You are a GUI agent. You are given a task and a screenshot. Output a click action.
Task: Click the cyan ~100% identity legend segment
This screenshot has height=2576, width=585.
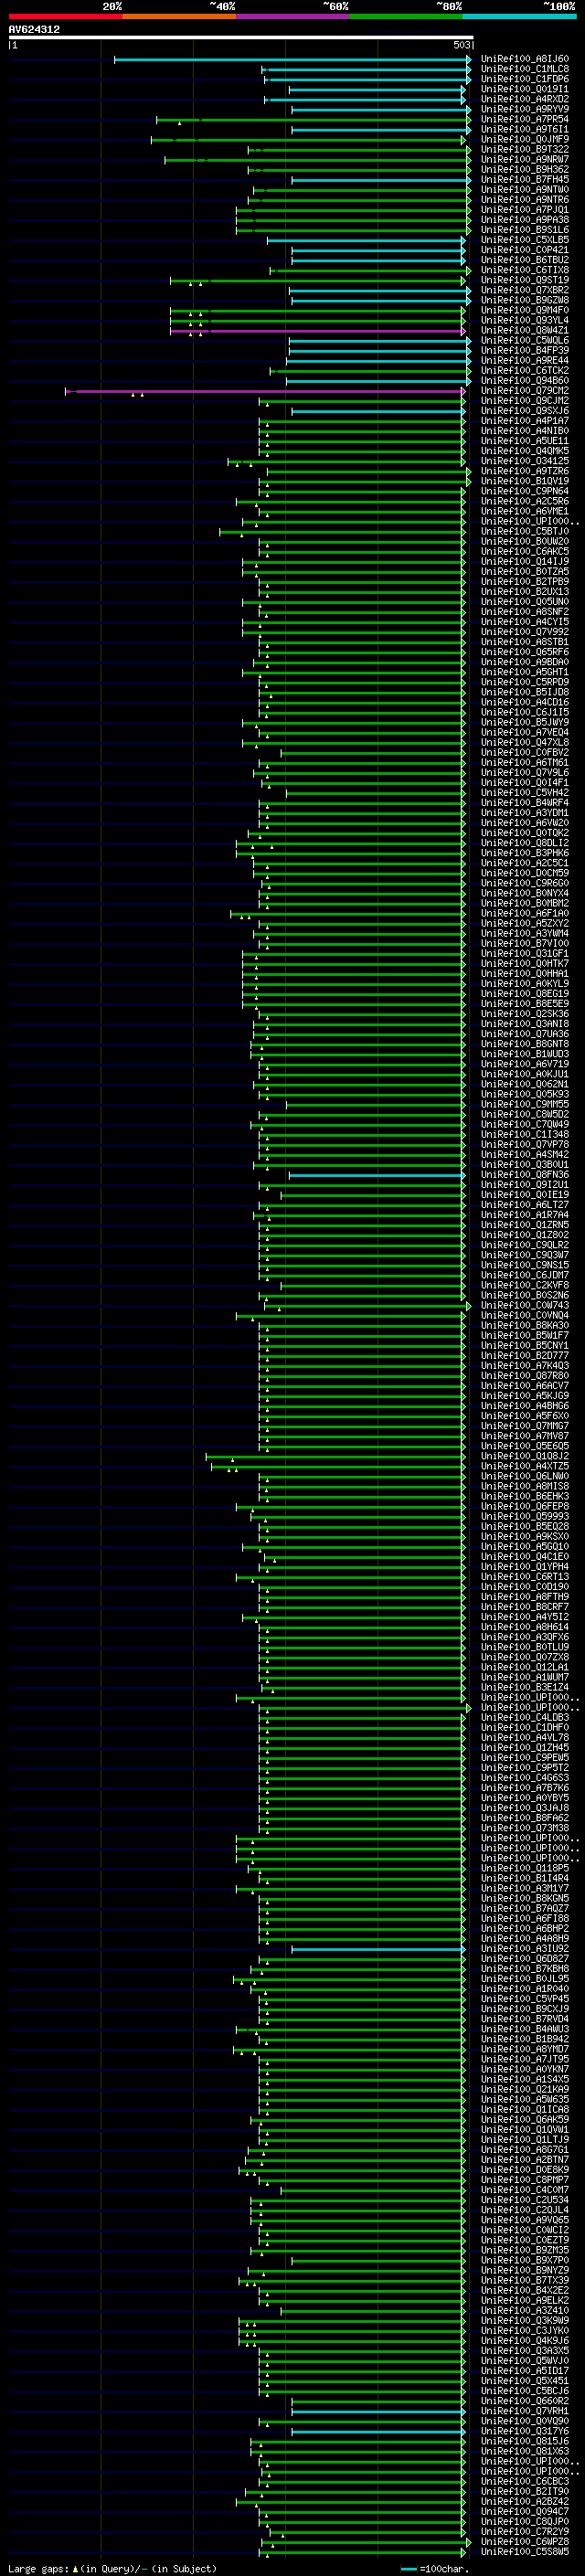coord(519,16)
